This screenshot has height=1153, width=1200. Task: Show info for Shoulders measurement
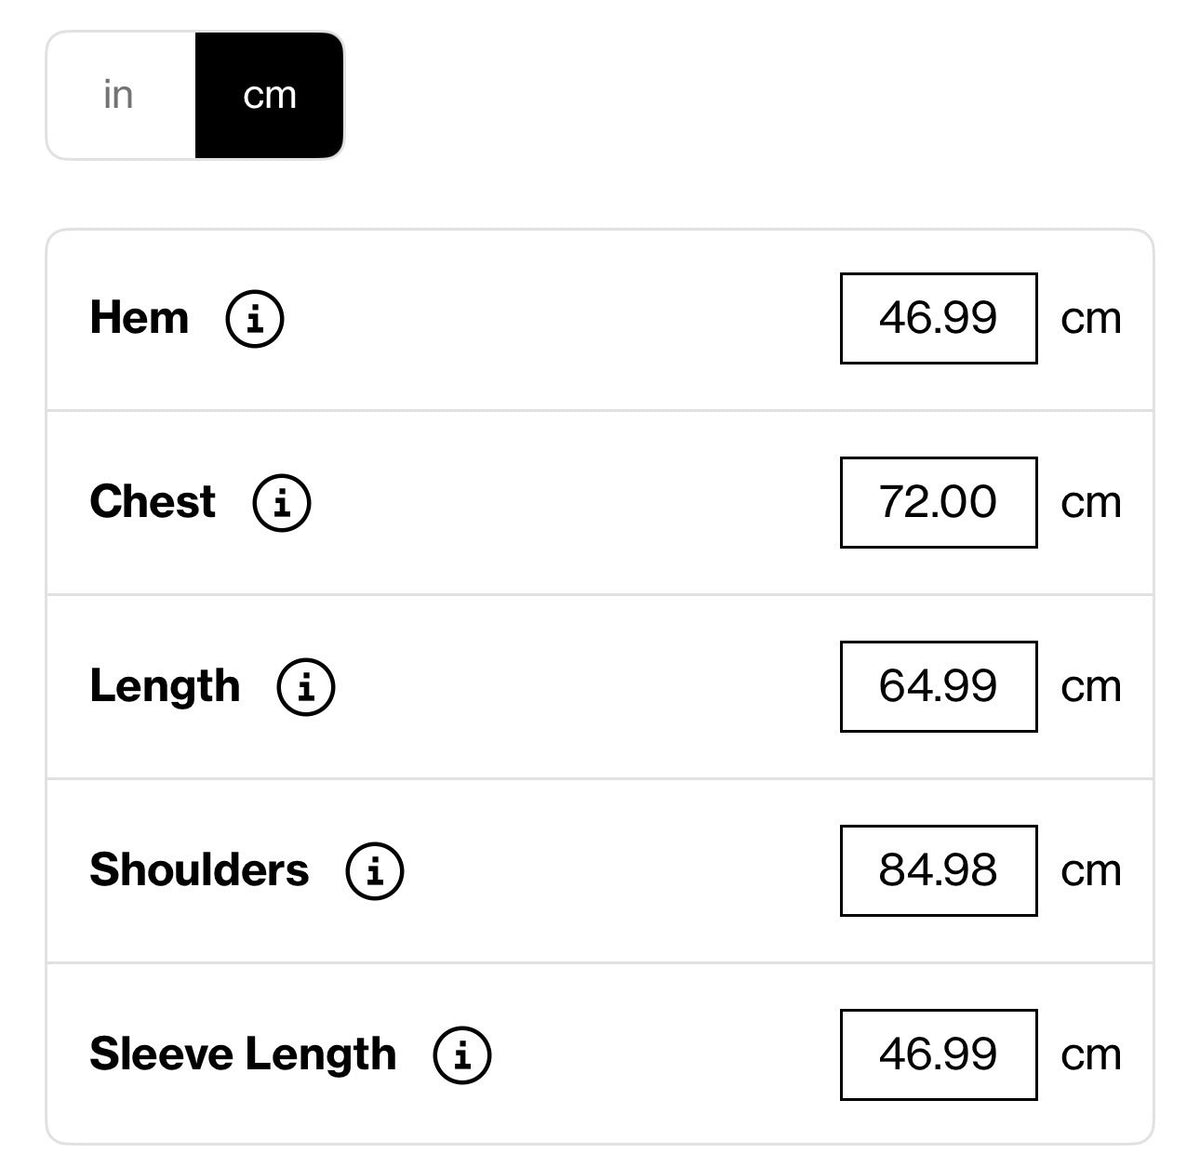point(375,870)
